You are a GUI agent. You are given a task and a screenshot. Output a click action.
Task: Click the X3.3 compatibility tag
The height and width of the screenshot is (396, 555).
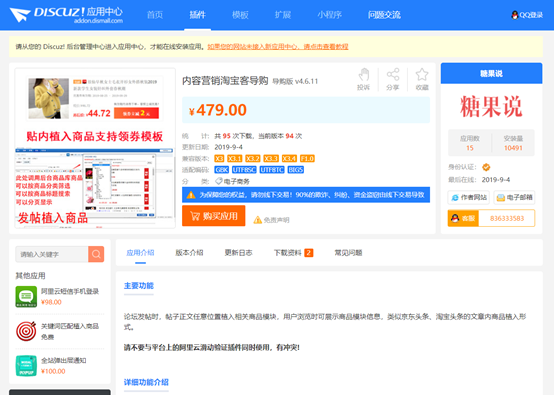pyautogui.click(x=271, y=159)
